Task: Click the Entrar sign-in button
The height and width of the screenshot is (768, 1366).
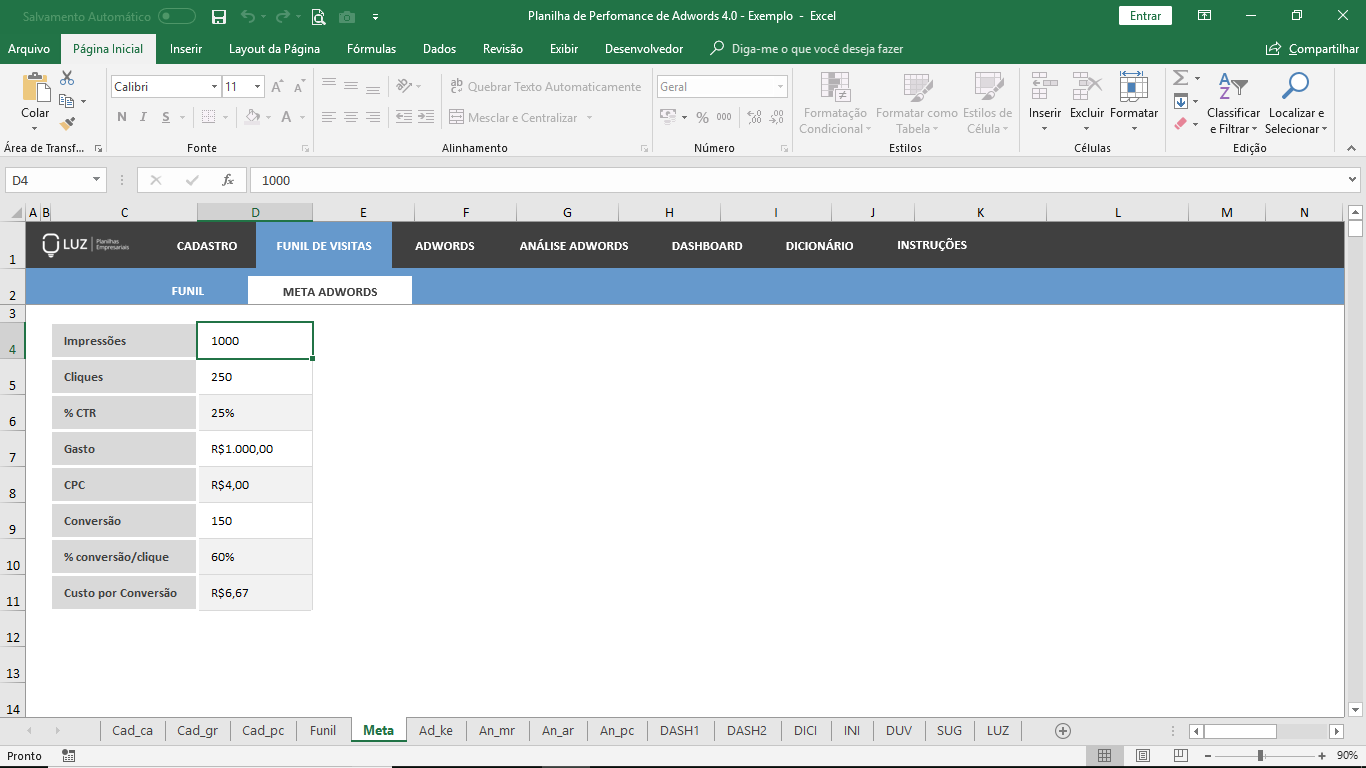Action: tap(1145, 16)
